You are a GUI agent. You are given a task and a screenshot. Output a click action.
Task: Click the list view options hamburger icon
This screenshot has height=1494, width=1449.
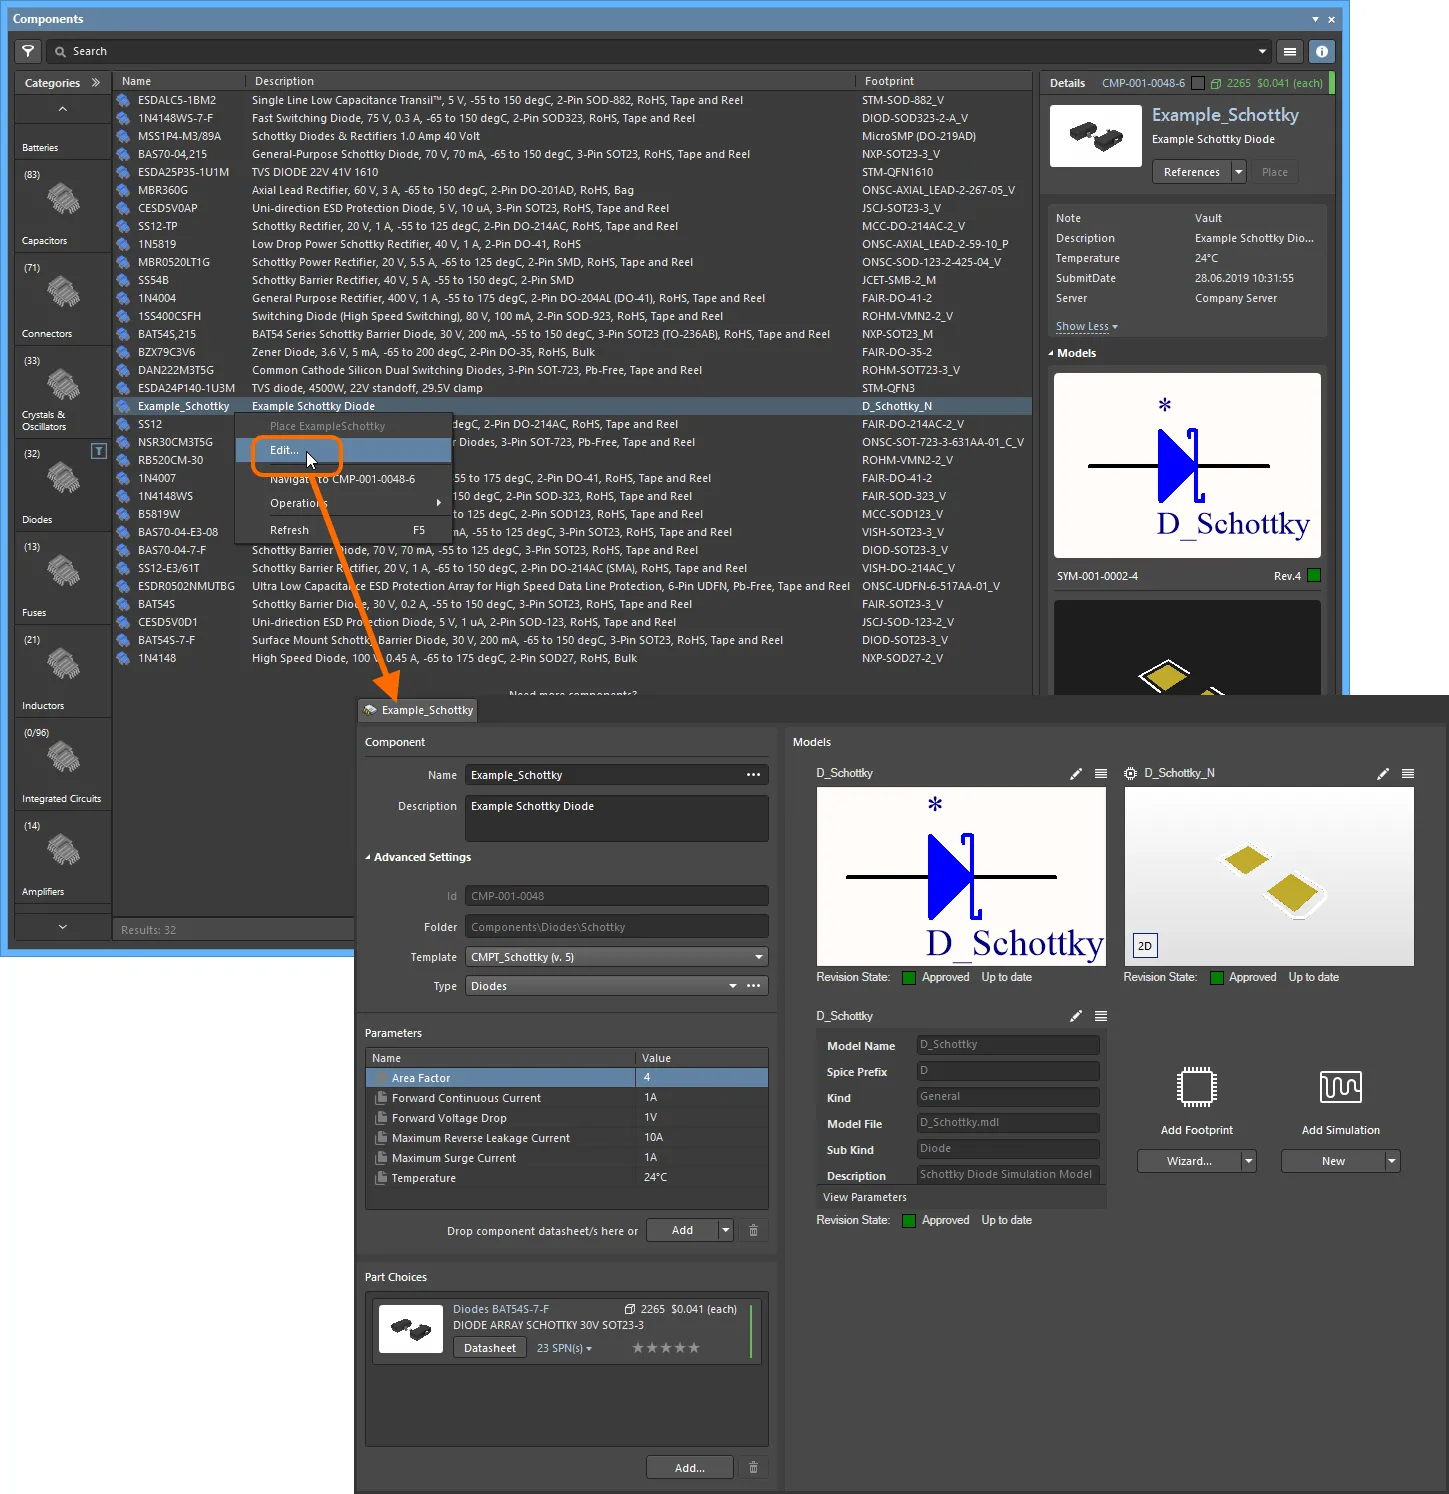pyautogui.click(x=1289, y=51)
